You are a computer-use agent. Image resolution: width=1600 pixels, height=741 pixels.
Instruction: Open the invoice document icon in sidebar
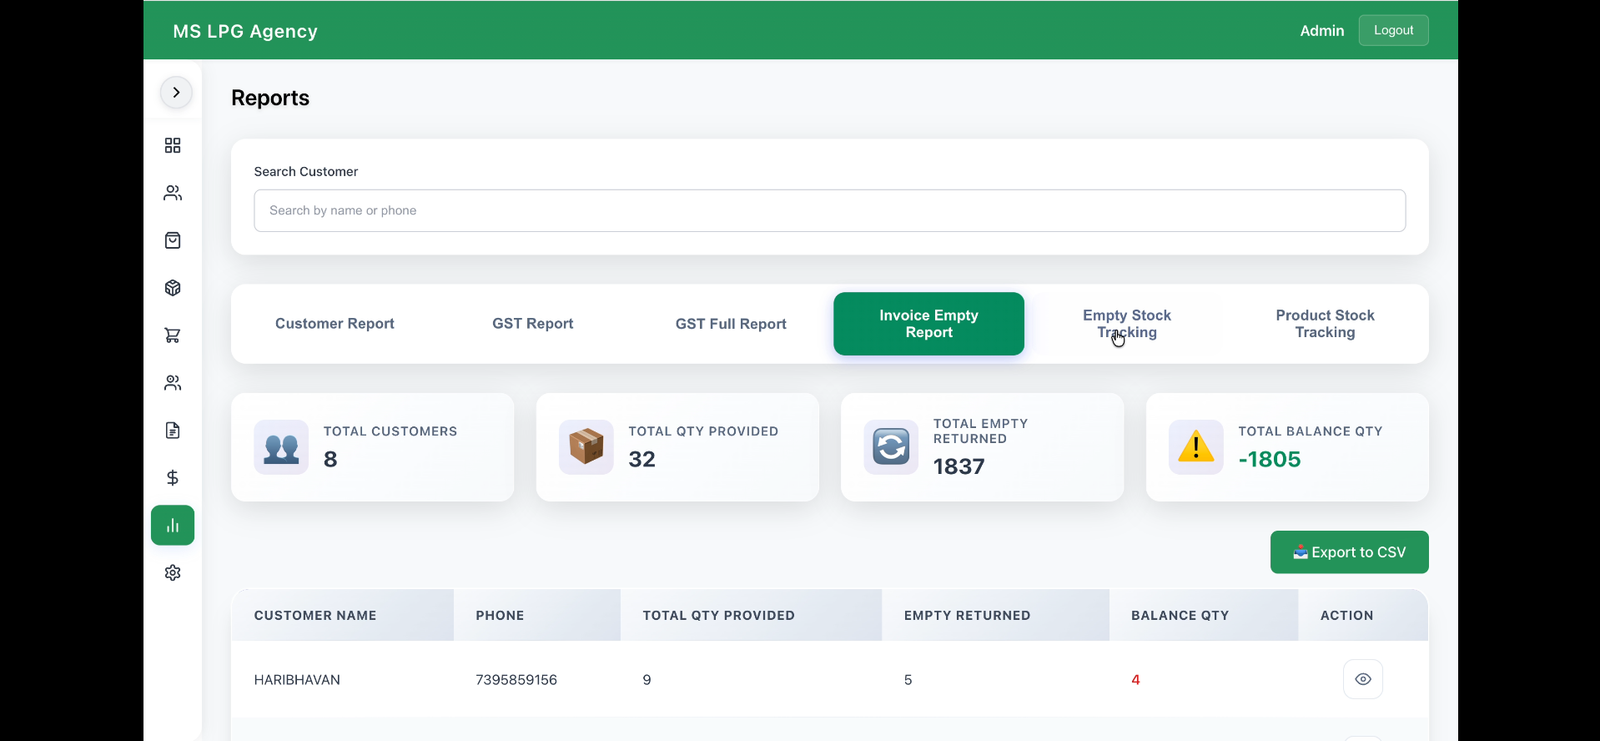(x=172, y=430)
